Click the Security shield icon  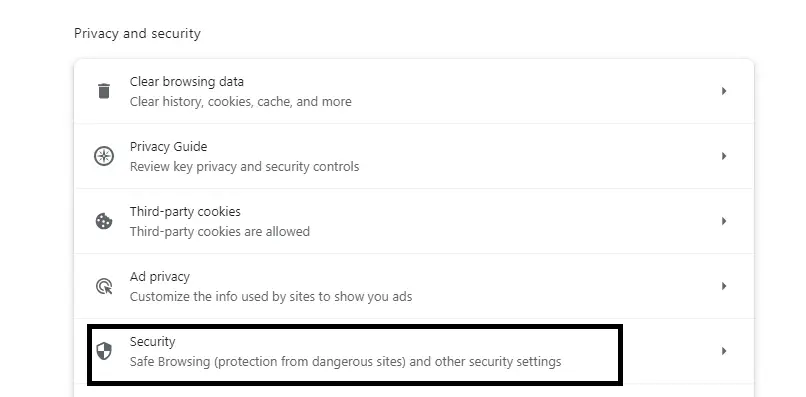pos(104,351)
